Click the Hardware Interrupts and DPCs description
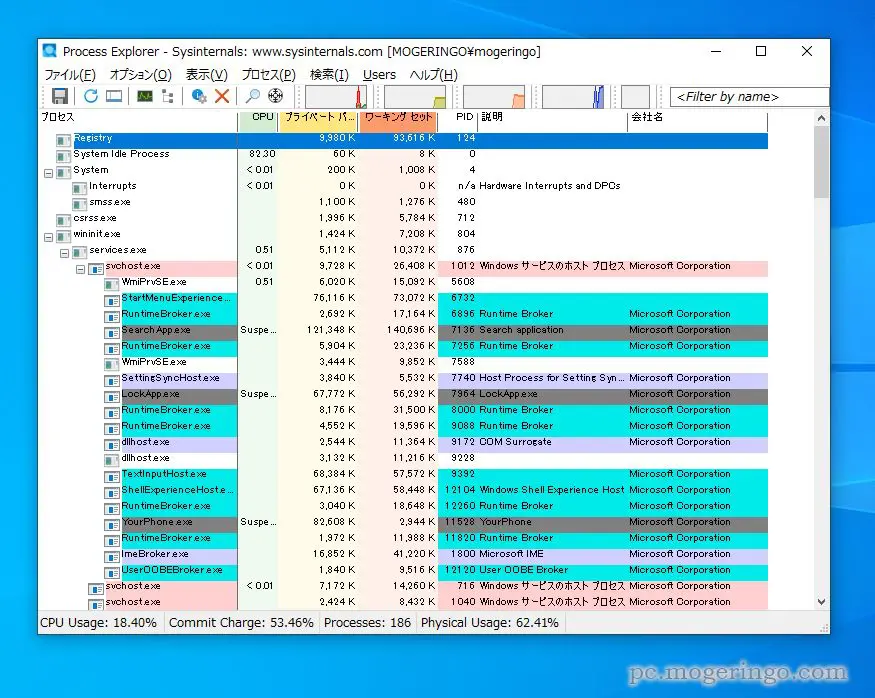Screen dimensions: 875x698 pos(550,186)
